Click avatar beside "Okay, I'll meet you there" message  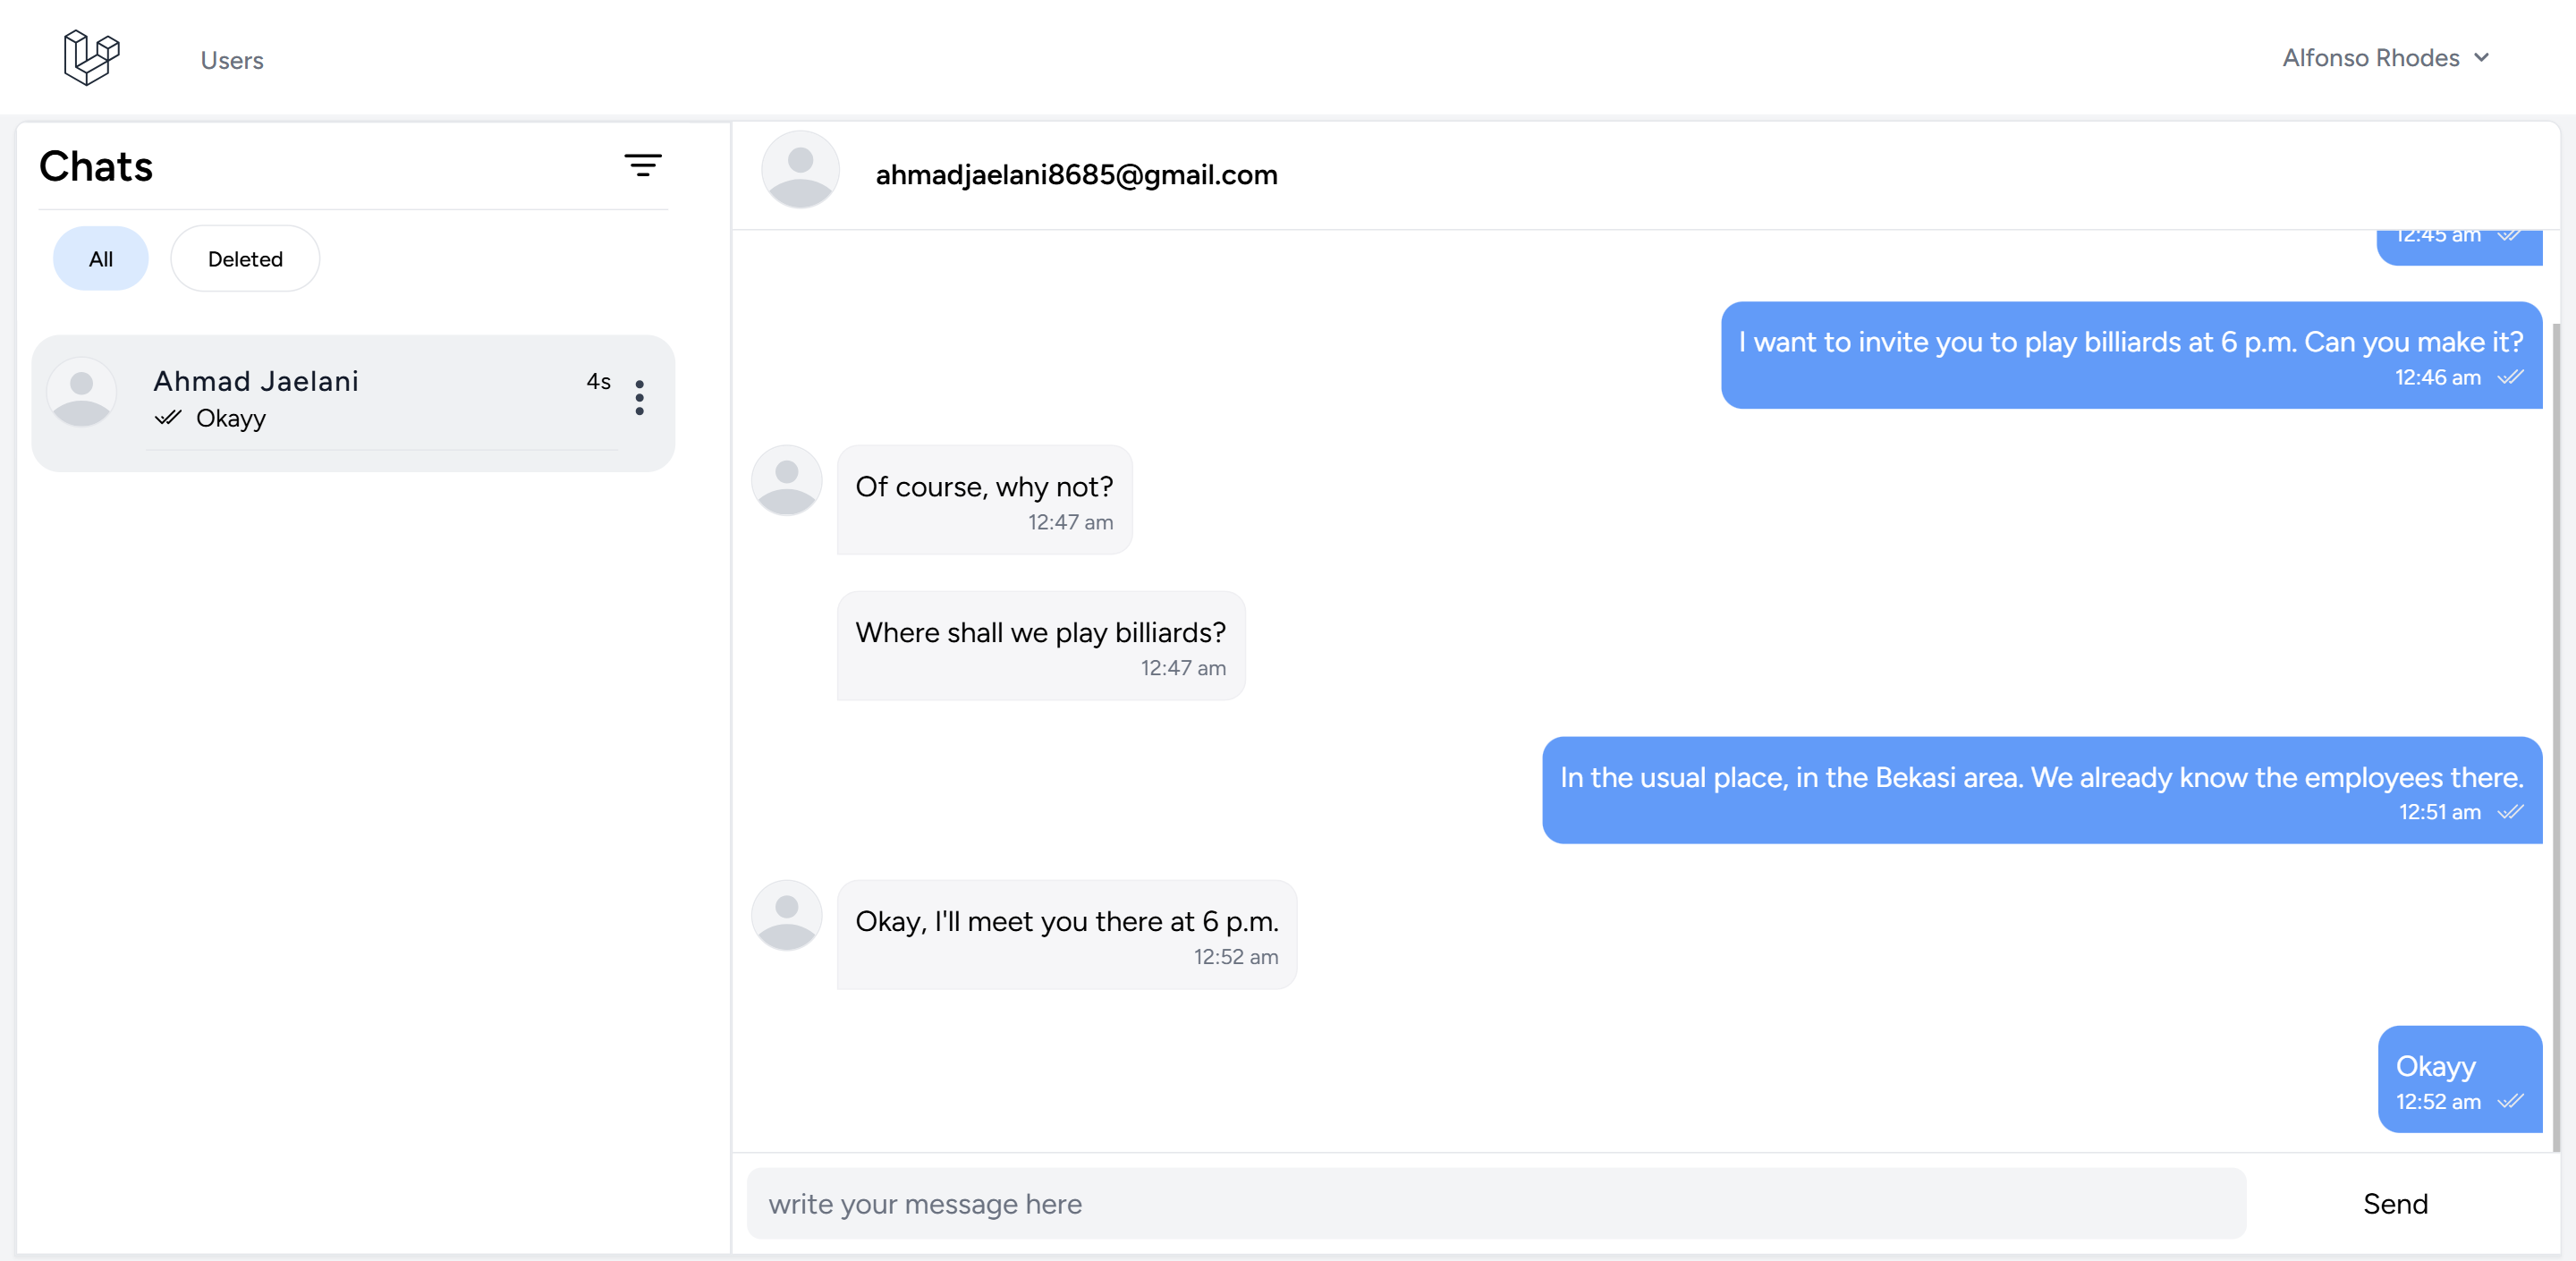tap(787, 916)
